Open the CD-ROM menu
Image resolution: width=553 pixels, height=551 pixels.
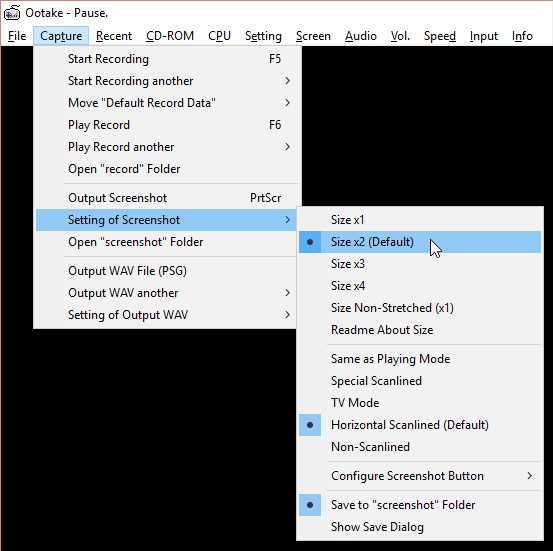[170, 36]
